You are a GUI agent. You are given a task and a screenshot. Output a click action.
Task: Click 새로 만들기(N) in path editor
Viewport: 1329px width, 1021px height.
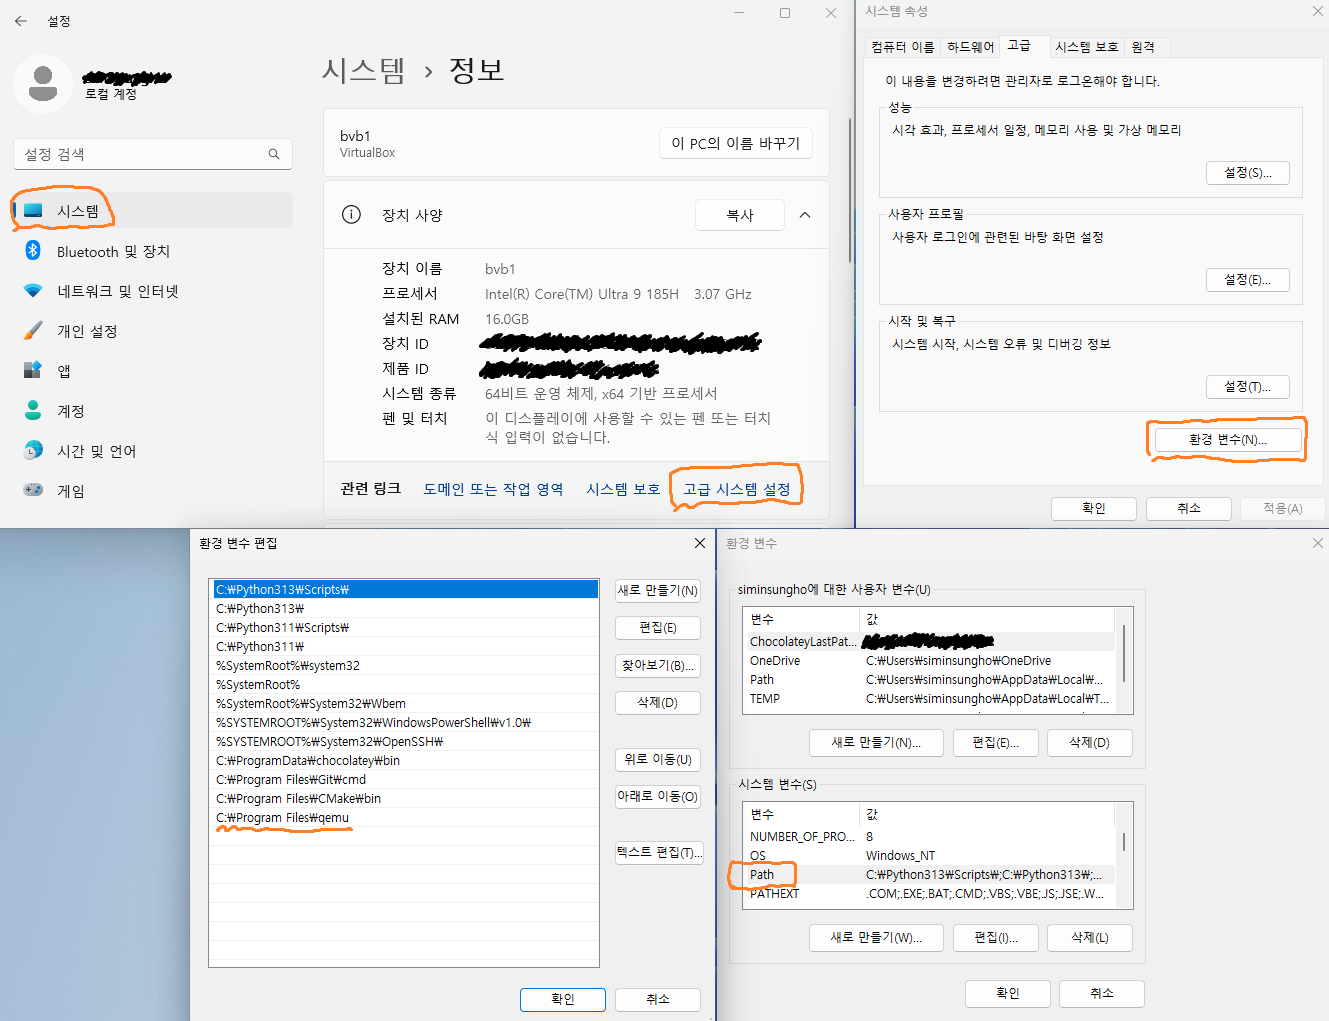(657, 590)
